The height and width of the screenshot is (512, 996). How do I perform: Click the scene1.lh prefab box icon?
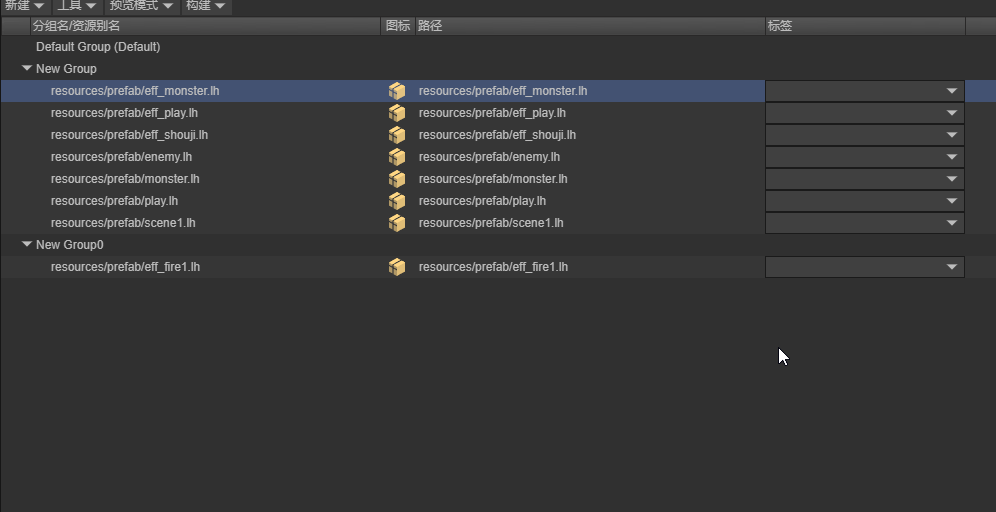point(397,223)
